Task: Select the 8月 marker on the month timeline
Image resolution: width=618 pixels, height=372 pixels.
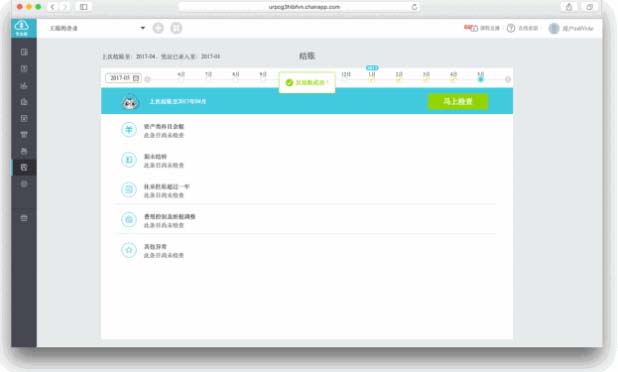Action: point(236,76)
